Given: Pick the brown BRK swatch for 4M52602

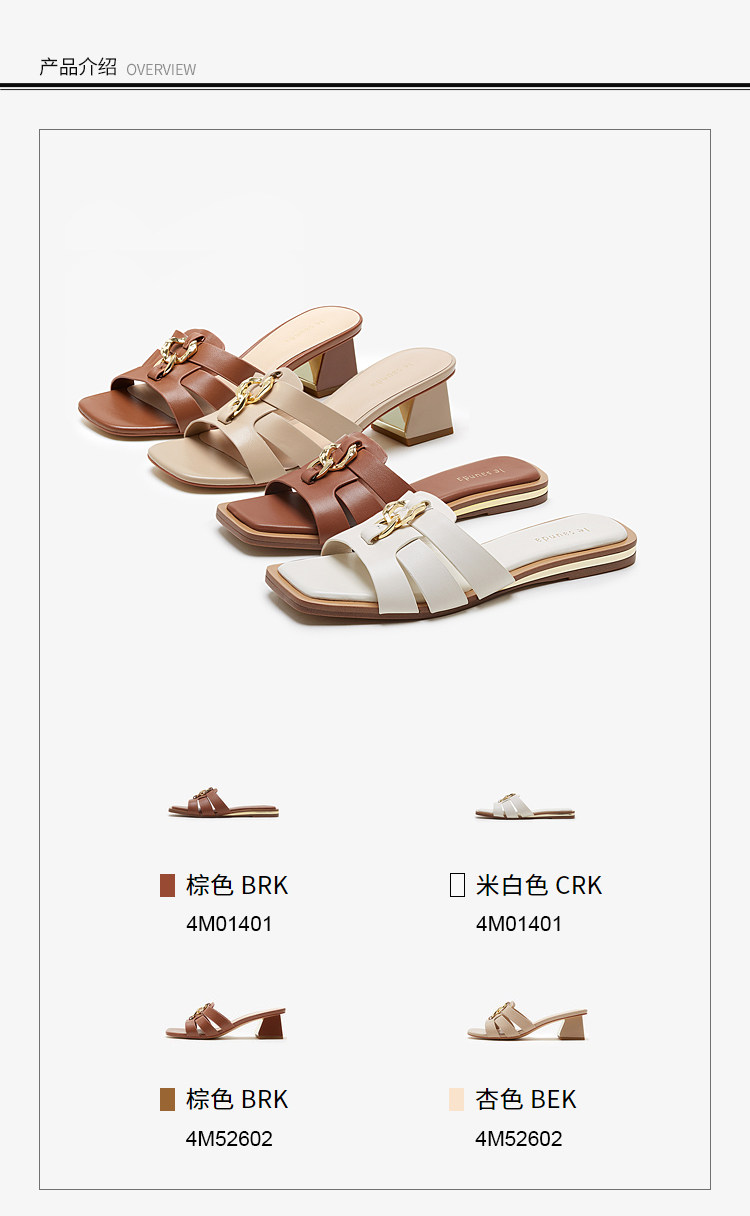Looking at the screenshot, I should [x=167, y=1099].
